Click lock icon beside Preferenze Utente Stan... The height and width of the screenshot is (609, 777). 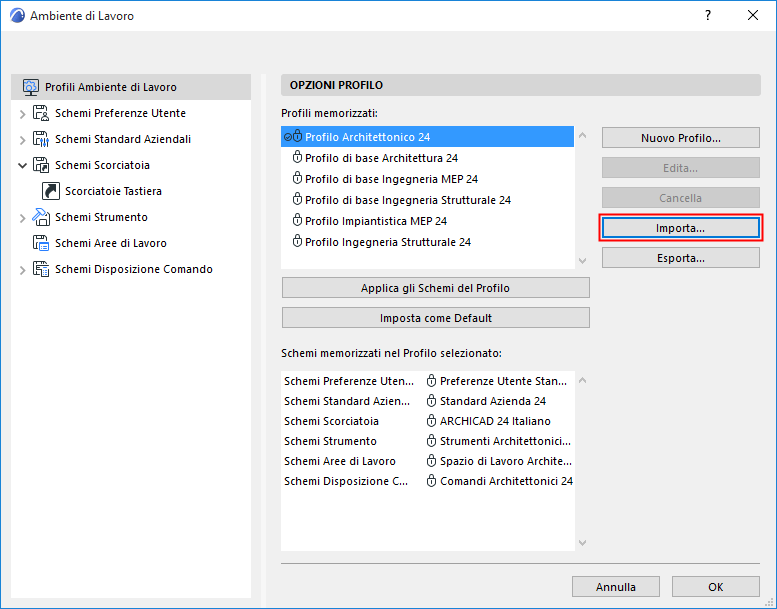(x=432, y=381)
